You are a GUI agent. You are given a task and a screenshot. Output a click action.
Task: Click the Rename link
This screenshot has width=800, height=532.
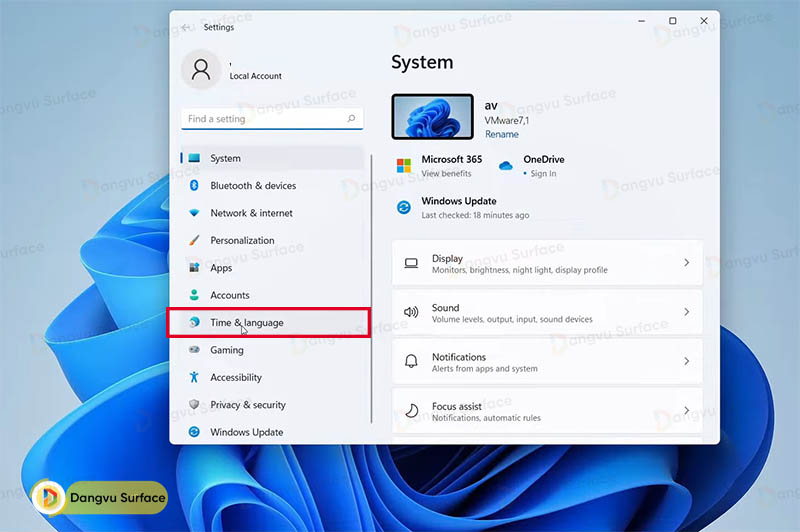pyautogui.click(x=502, y=134)
